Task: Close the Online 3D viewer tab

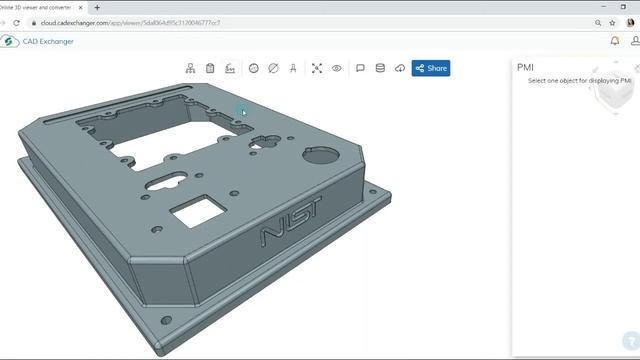Action: pos(80,7)
